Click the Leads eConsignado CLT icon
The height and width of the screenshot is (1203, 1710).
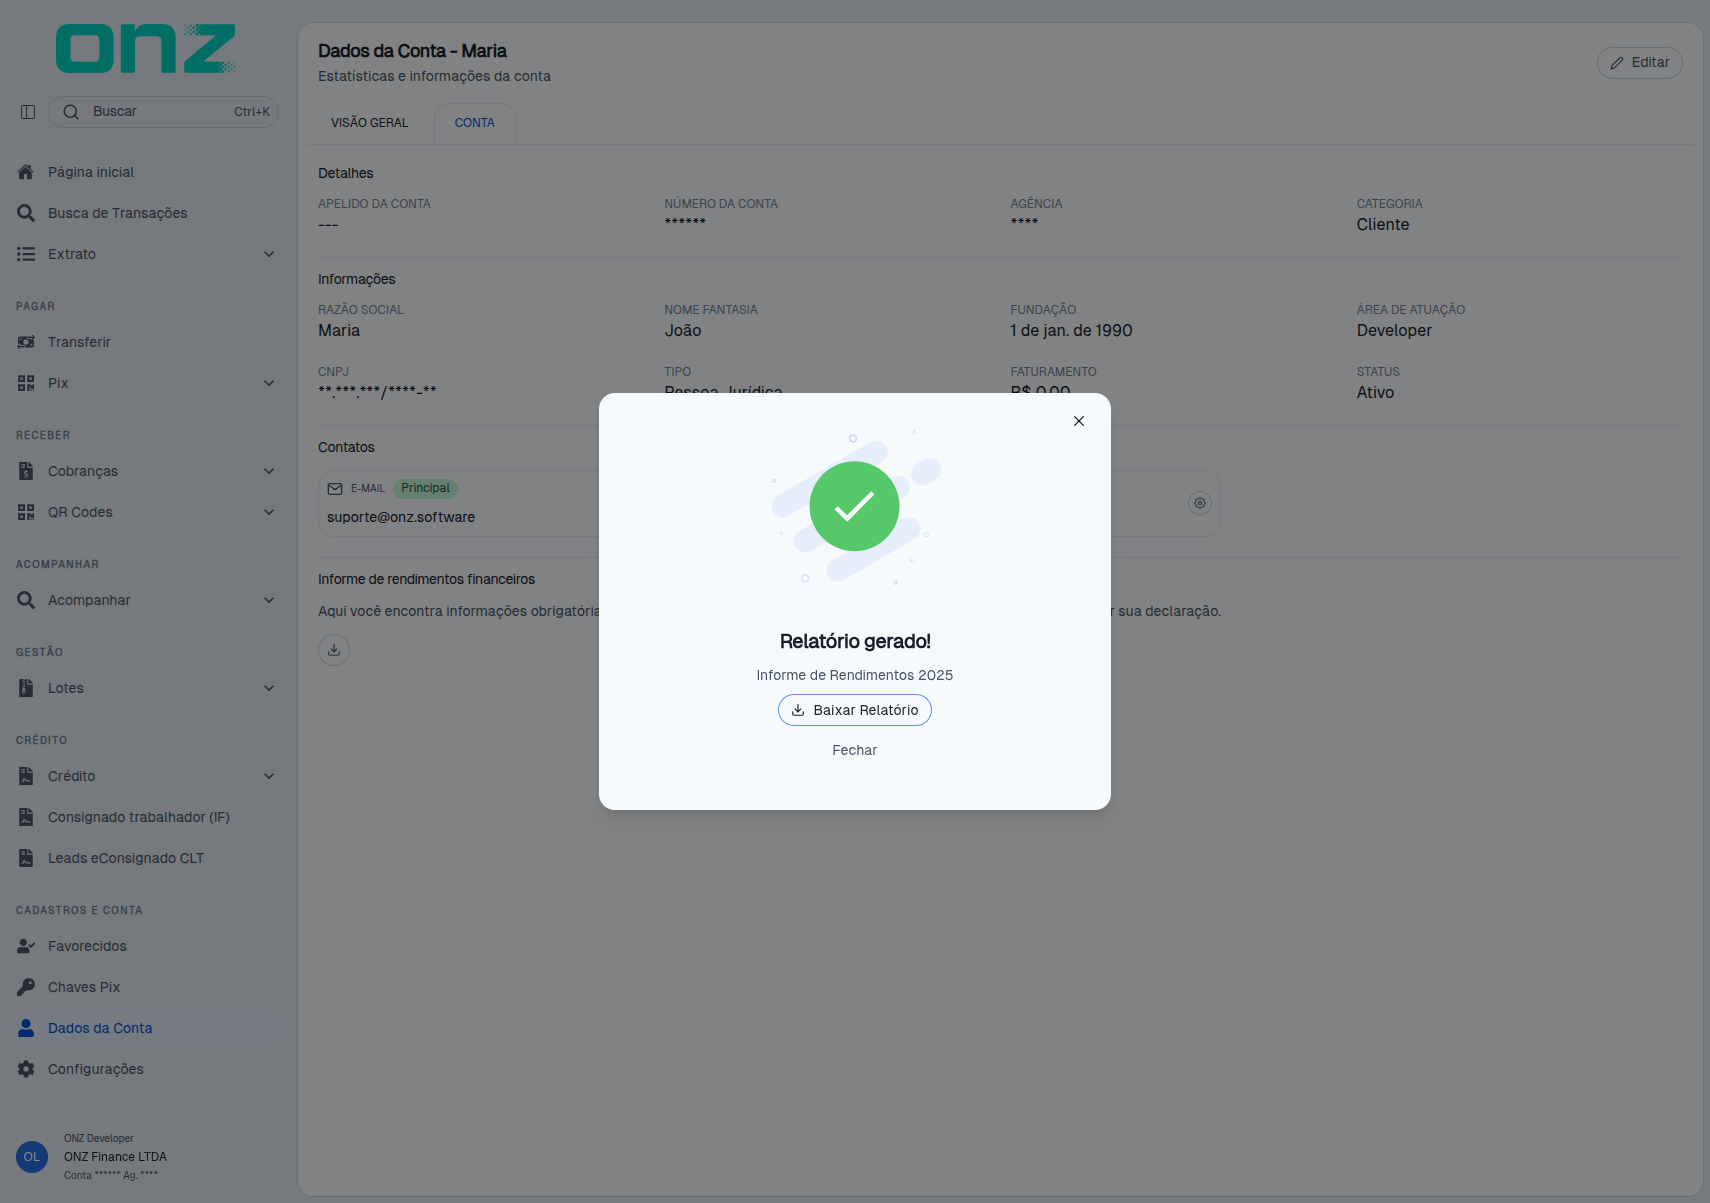pyautogui.click(x=26, y=858)
